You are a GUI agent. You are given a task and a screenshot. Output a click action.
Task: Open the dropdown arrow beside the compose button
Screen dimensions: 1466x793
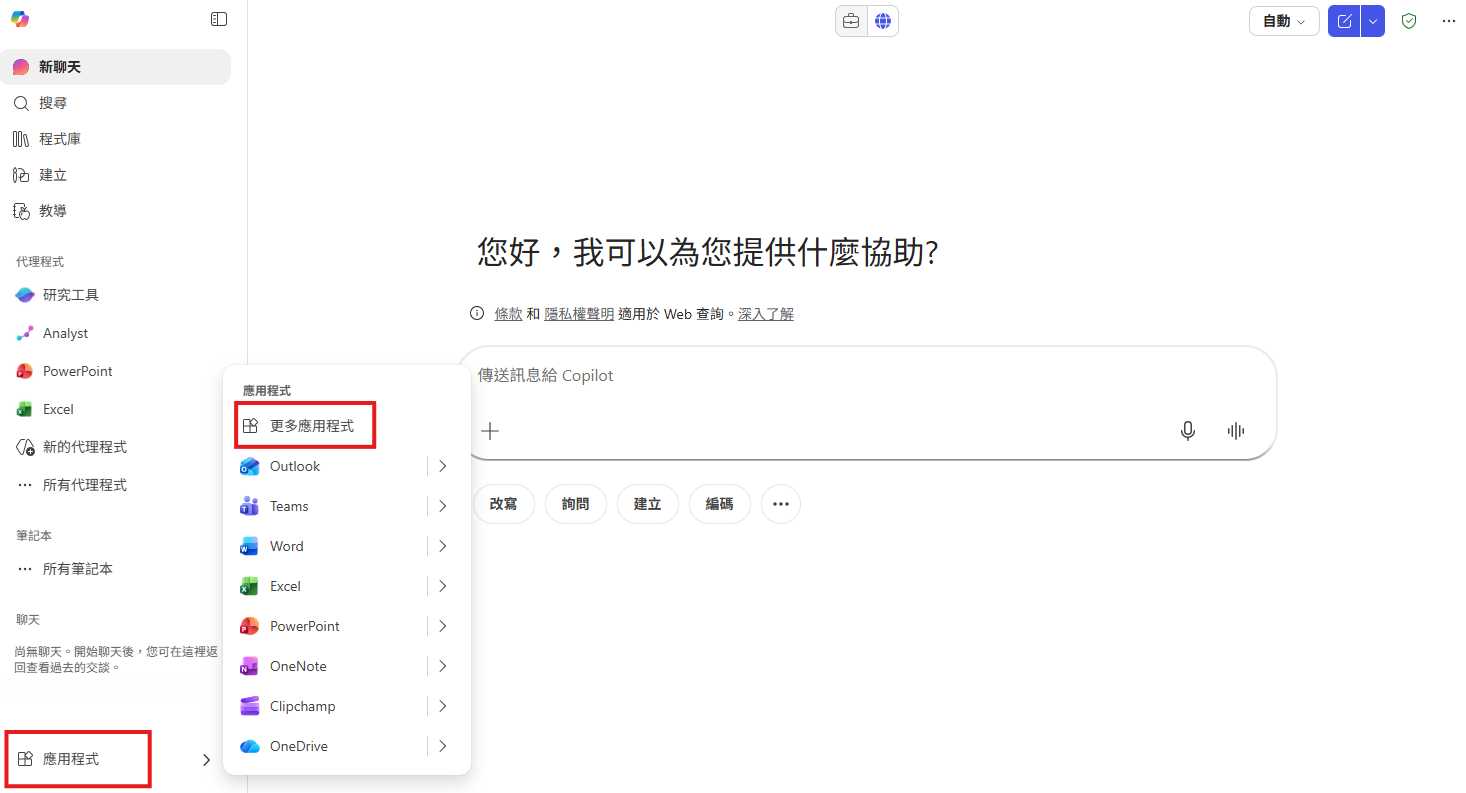point(1373,21)
